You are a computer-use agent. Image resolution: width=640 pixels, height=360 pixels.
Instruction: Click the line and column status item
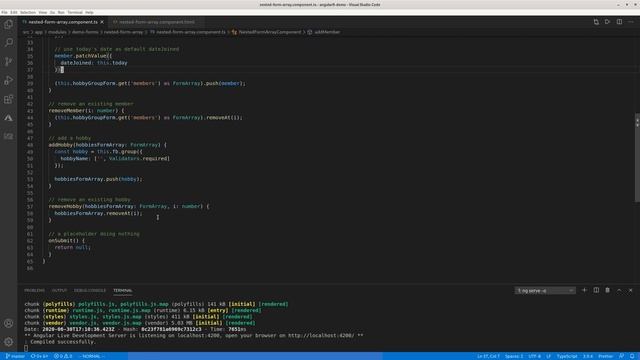488,356
